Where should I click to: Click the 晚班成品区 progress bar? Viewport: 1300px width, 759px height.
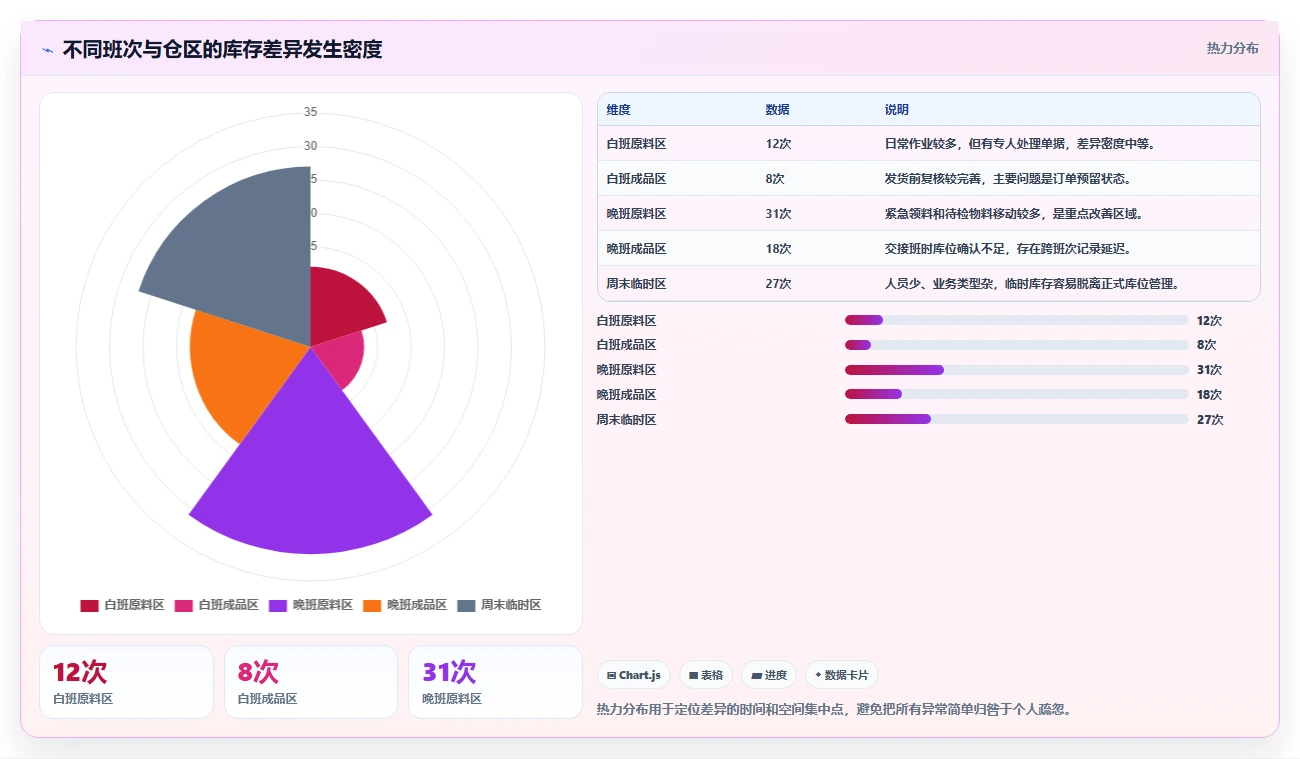coord(1017,395)
